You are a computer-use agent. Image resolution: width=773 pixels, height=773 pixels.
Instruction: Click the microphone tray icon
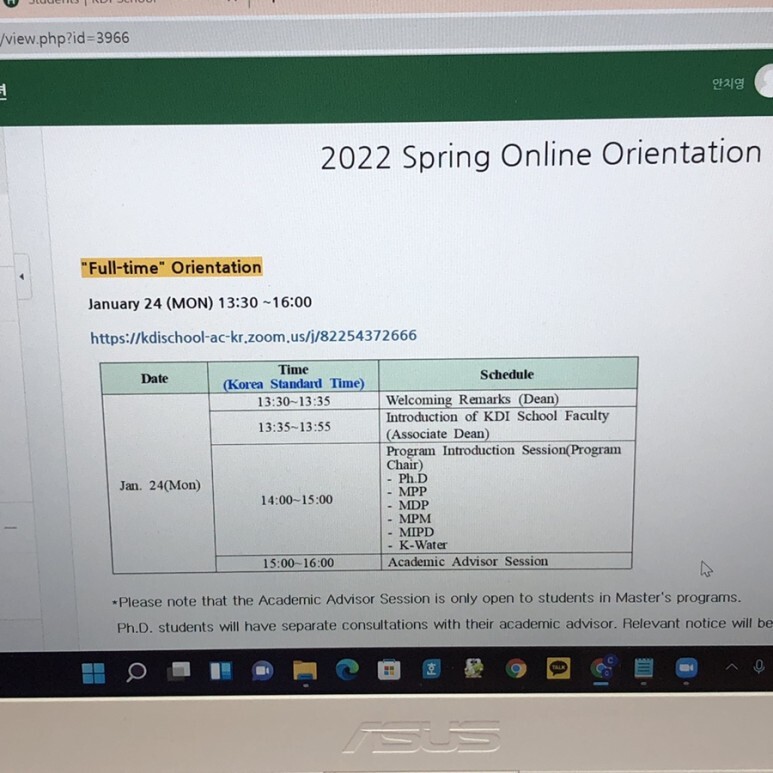(x=759, y=667)
